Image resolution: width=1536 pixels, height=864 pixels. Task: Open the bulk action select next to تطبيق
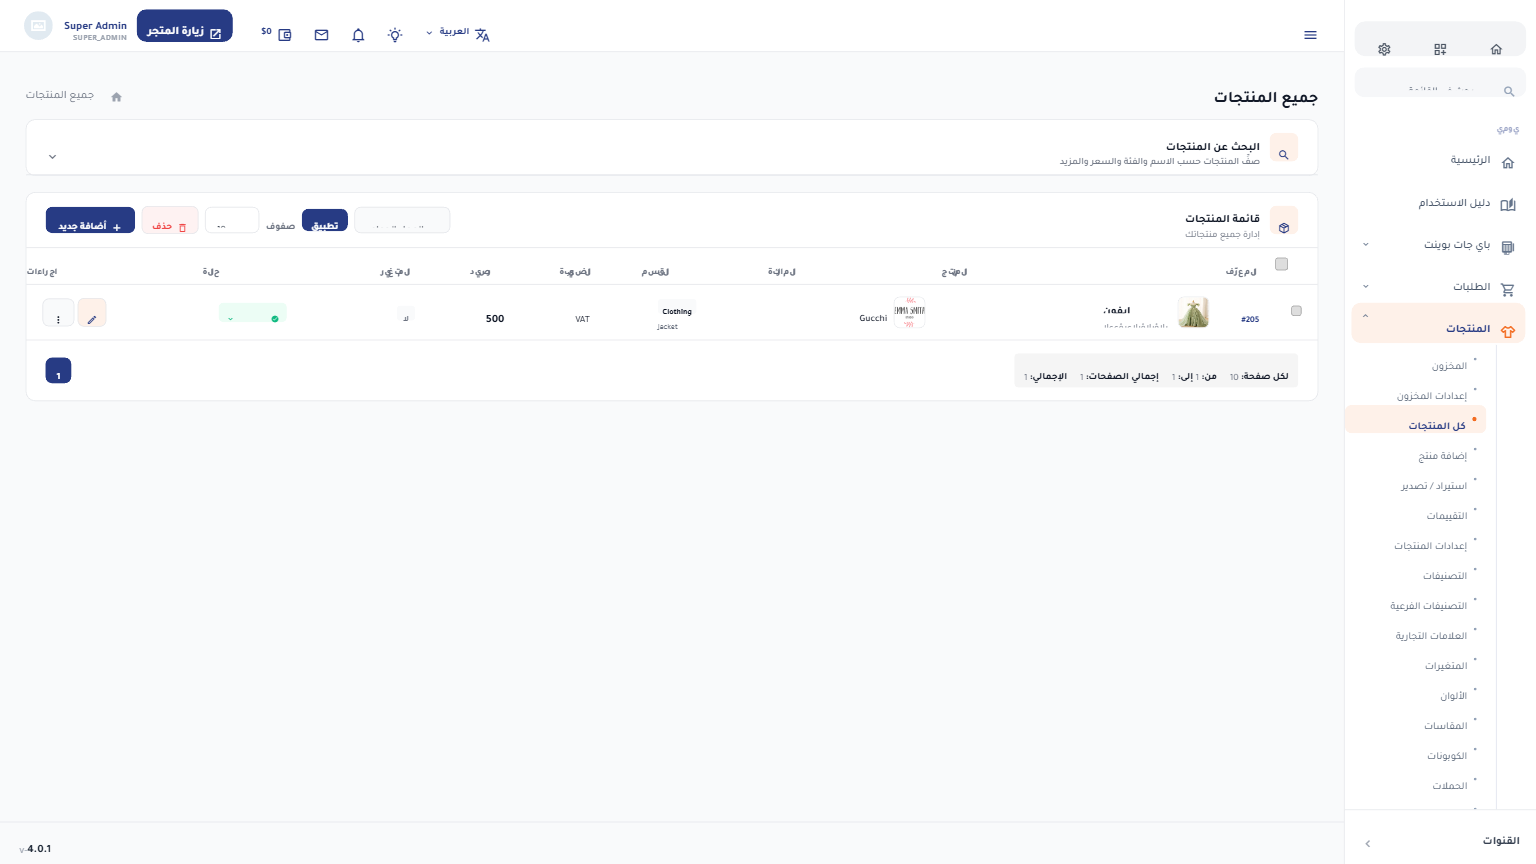pos(402,221)
